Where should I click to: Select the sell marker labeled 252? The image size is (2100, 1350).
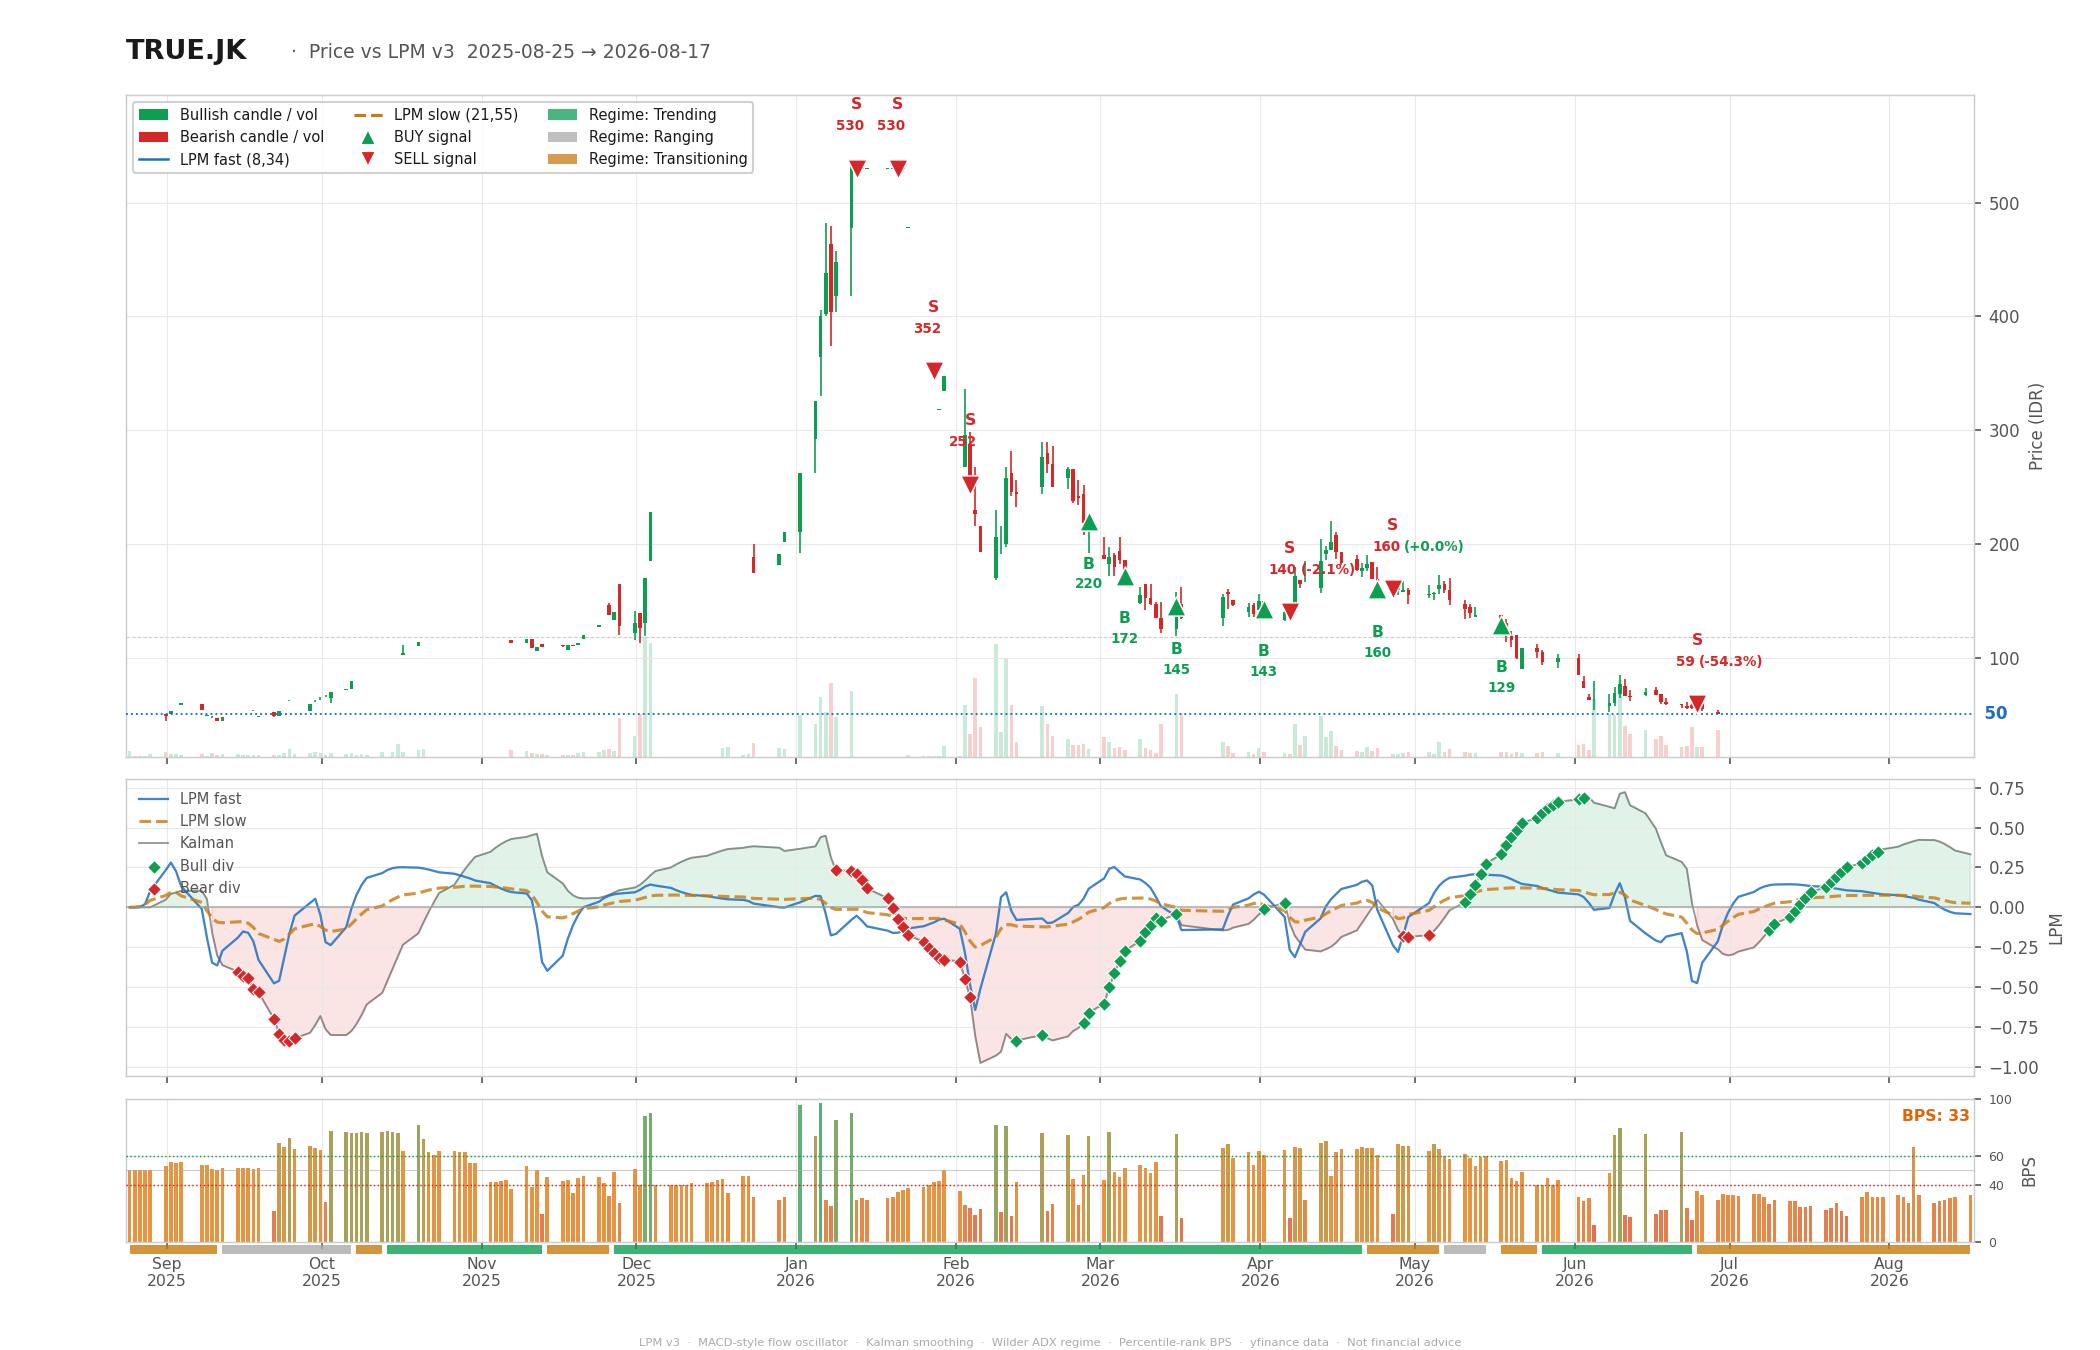pyautogui.click(x=970, y=485)
